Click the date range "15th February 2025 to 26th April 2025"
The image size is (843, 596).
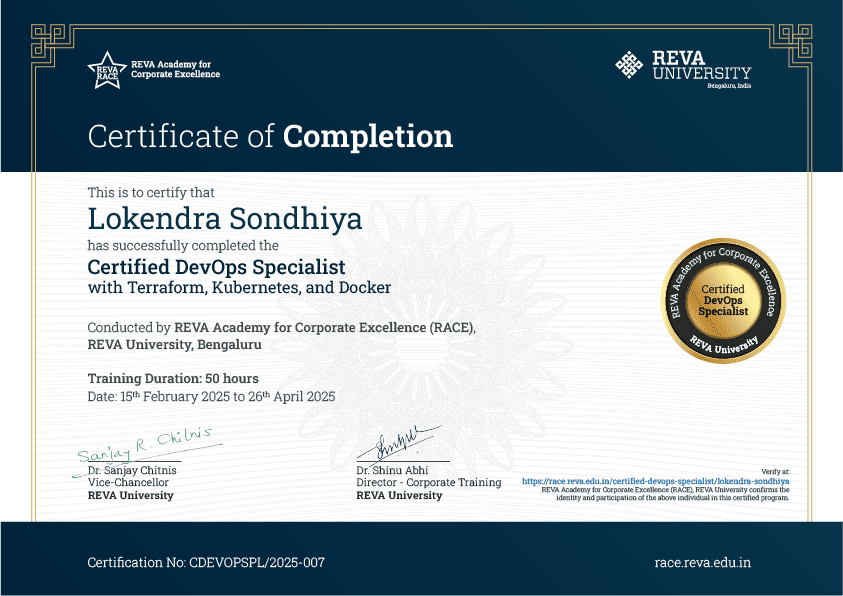pyautogui.click(x=227, y=397)
